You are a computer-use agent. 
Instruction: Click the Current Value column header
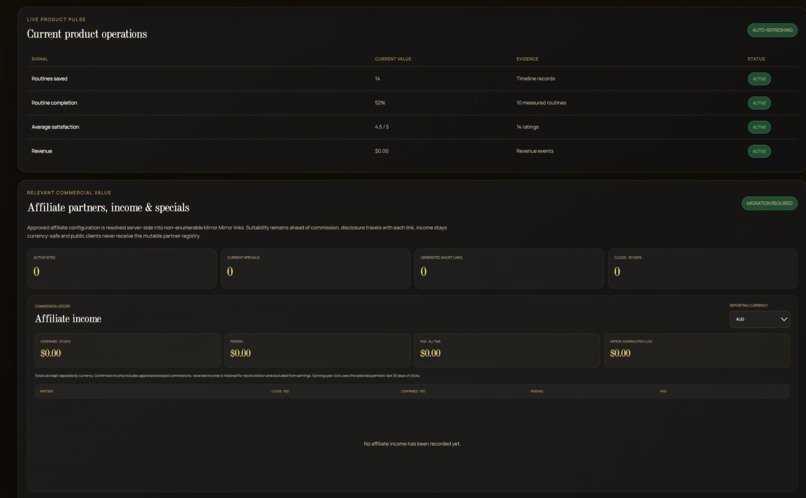pos(393,59)
